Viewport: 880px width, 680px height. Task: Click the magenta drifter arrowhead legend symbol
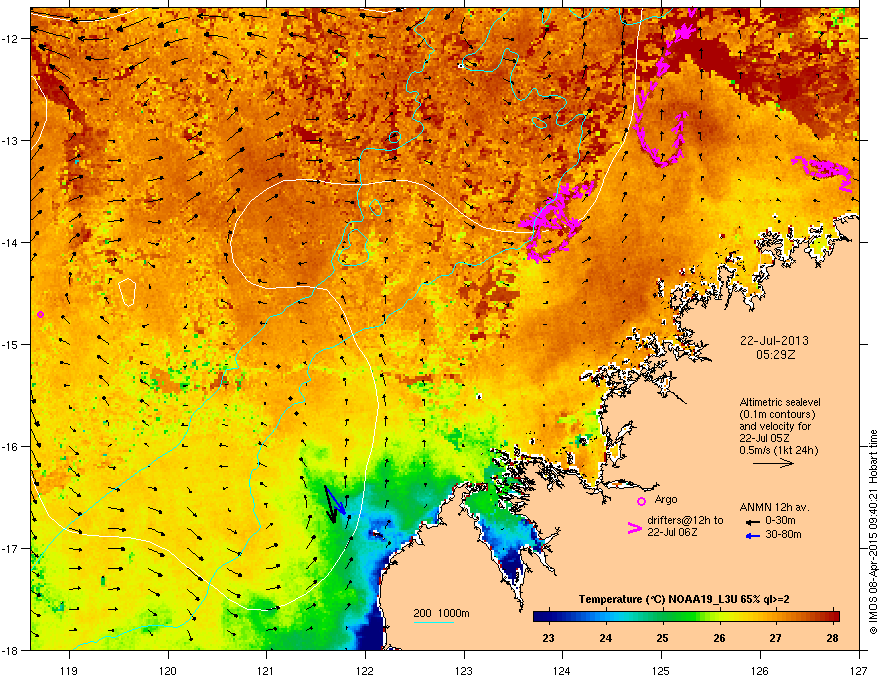(634, 527)
